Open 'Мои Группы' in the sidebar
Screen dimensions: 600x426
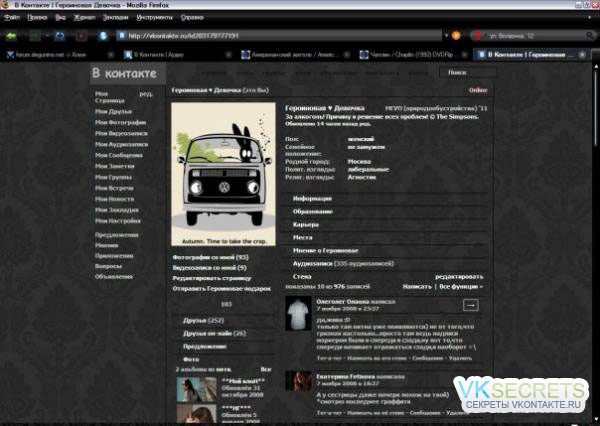point(113,177)
